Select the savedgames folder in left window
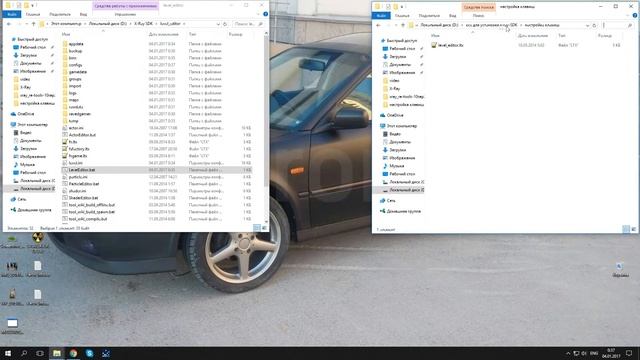This screenshot has height=360, width=640. coord(80,114)
